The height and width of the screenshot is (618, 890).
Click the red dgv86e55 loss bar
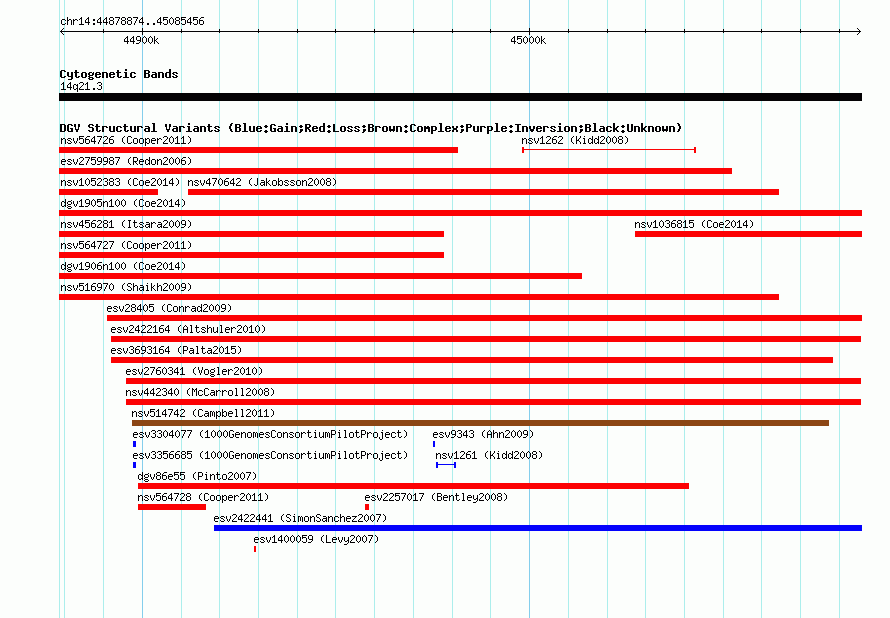[413, 486]
